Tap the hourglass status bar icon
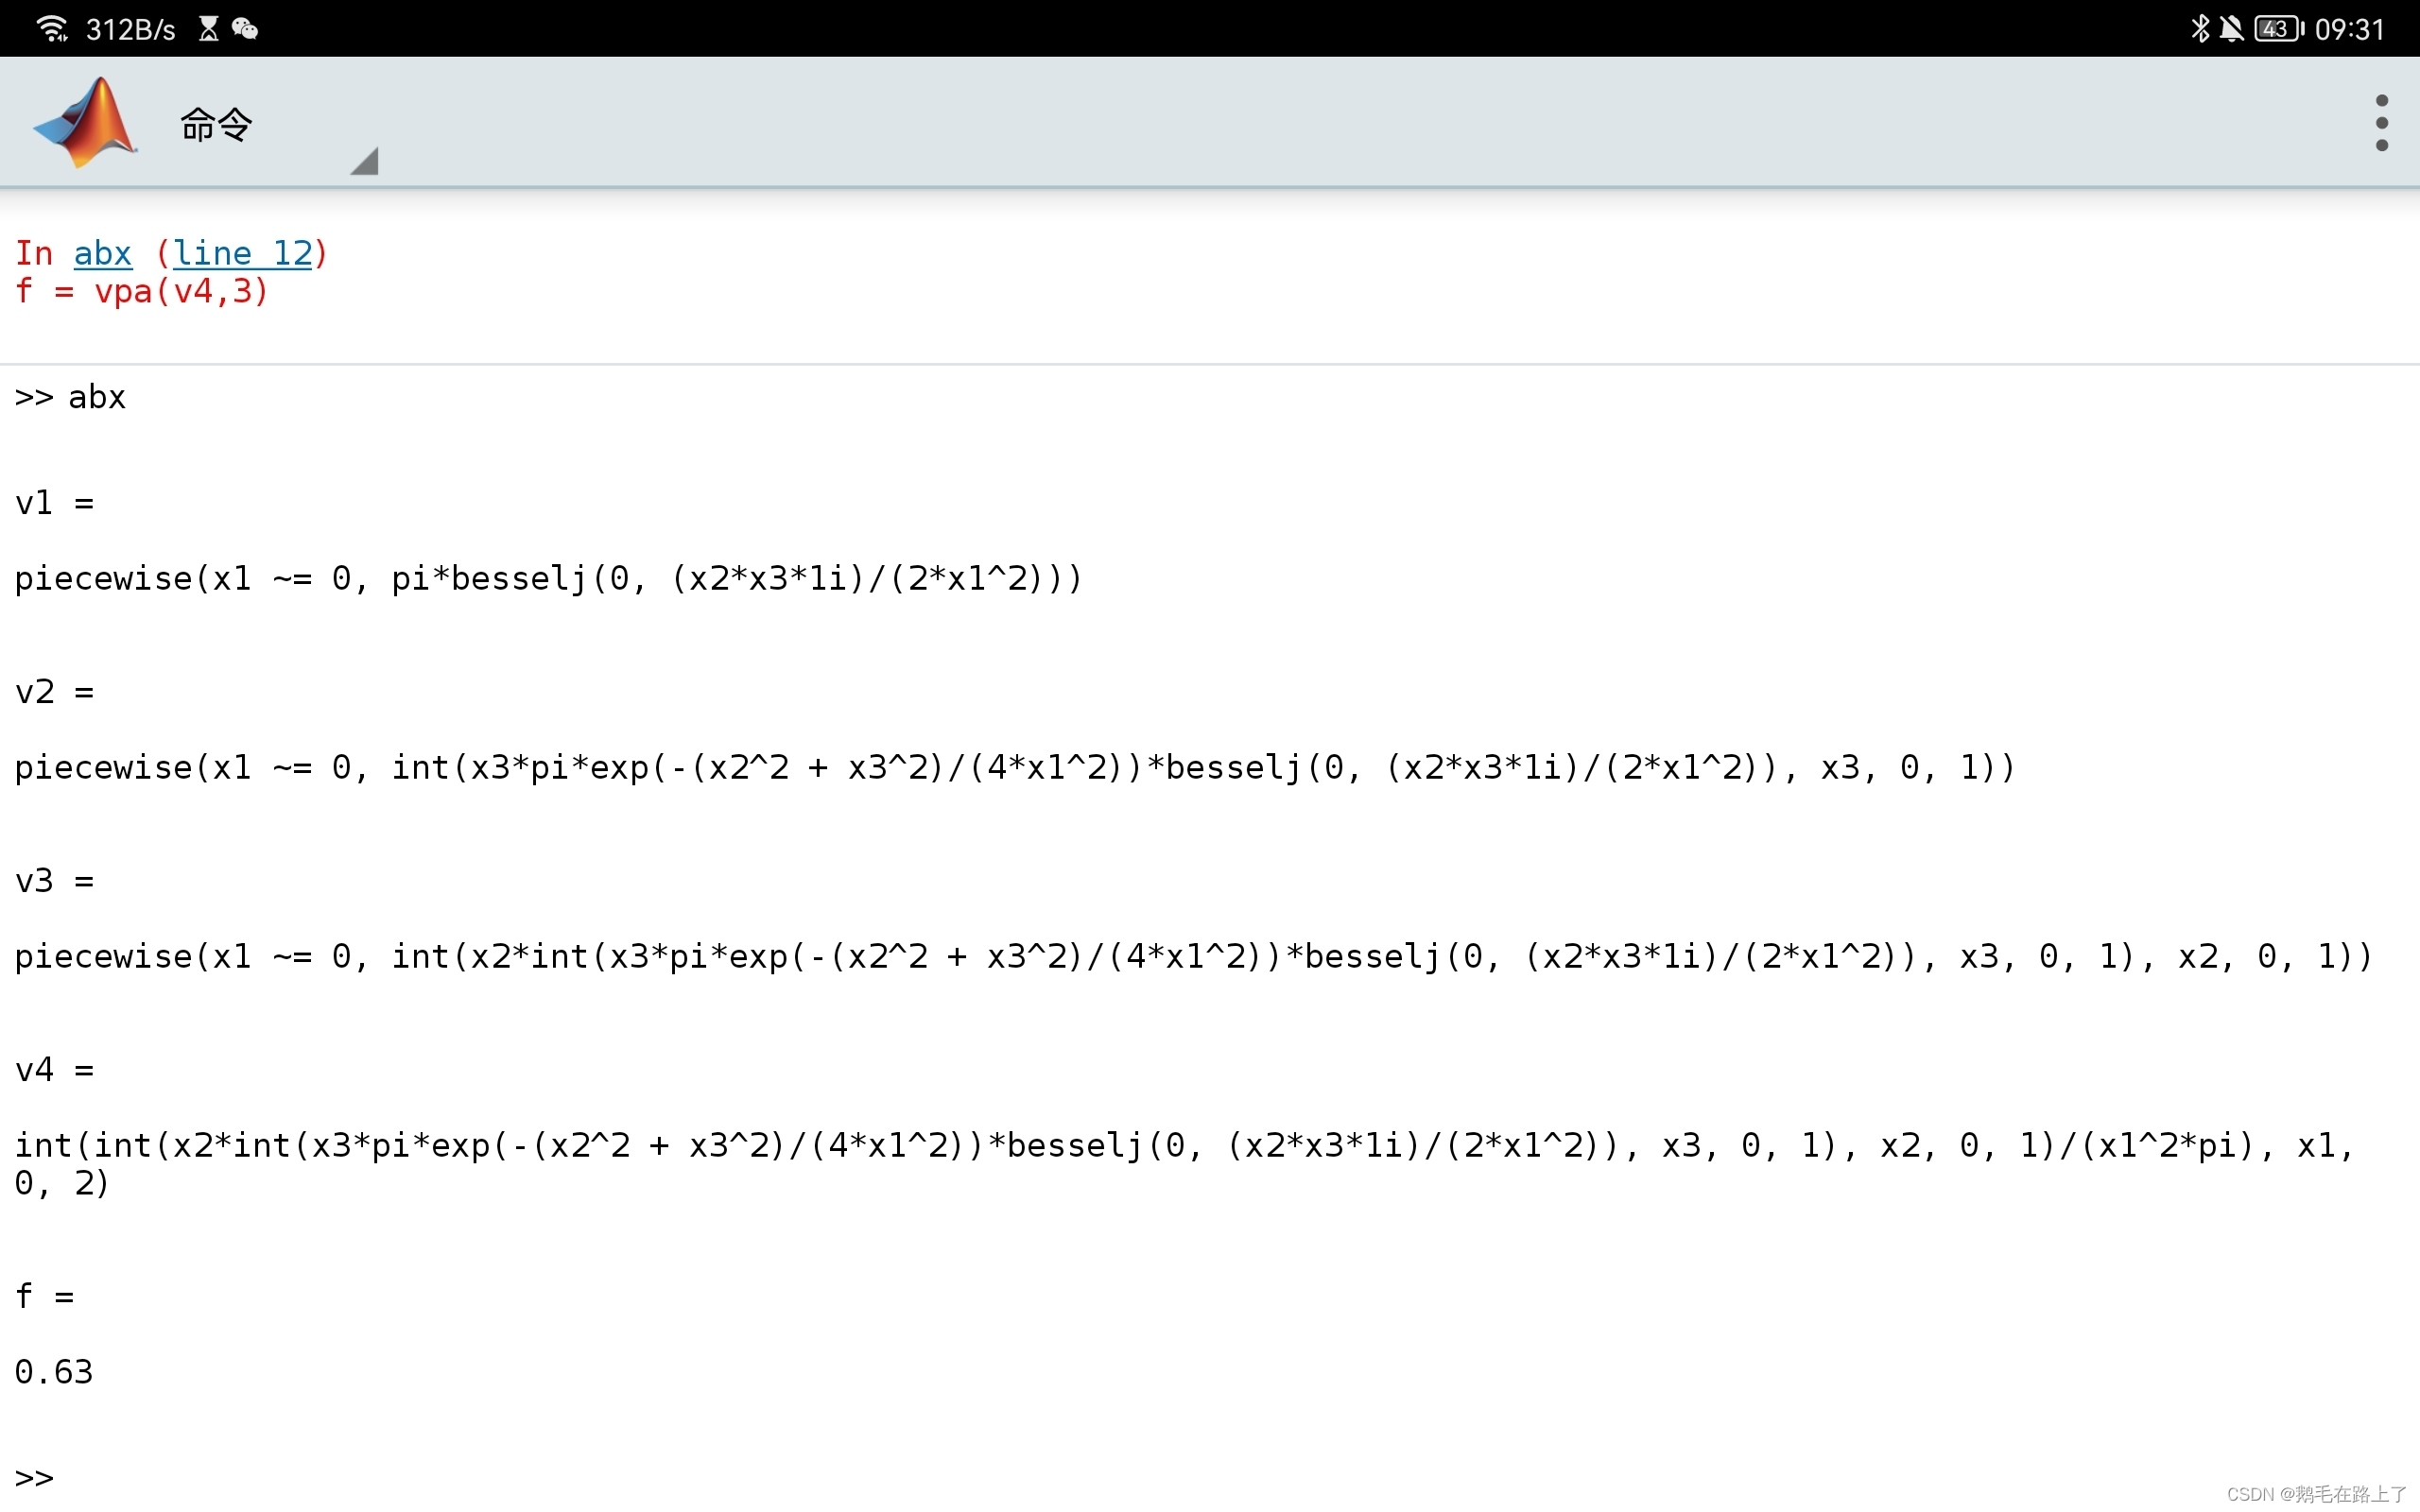Viewport: 2420px width, 1512px height. tap(208, 29)
